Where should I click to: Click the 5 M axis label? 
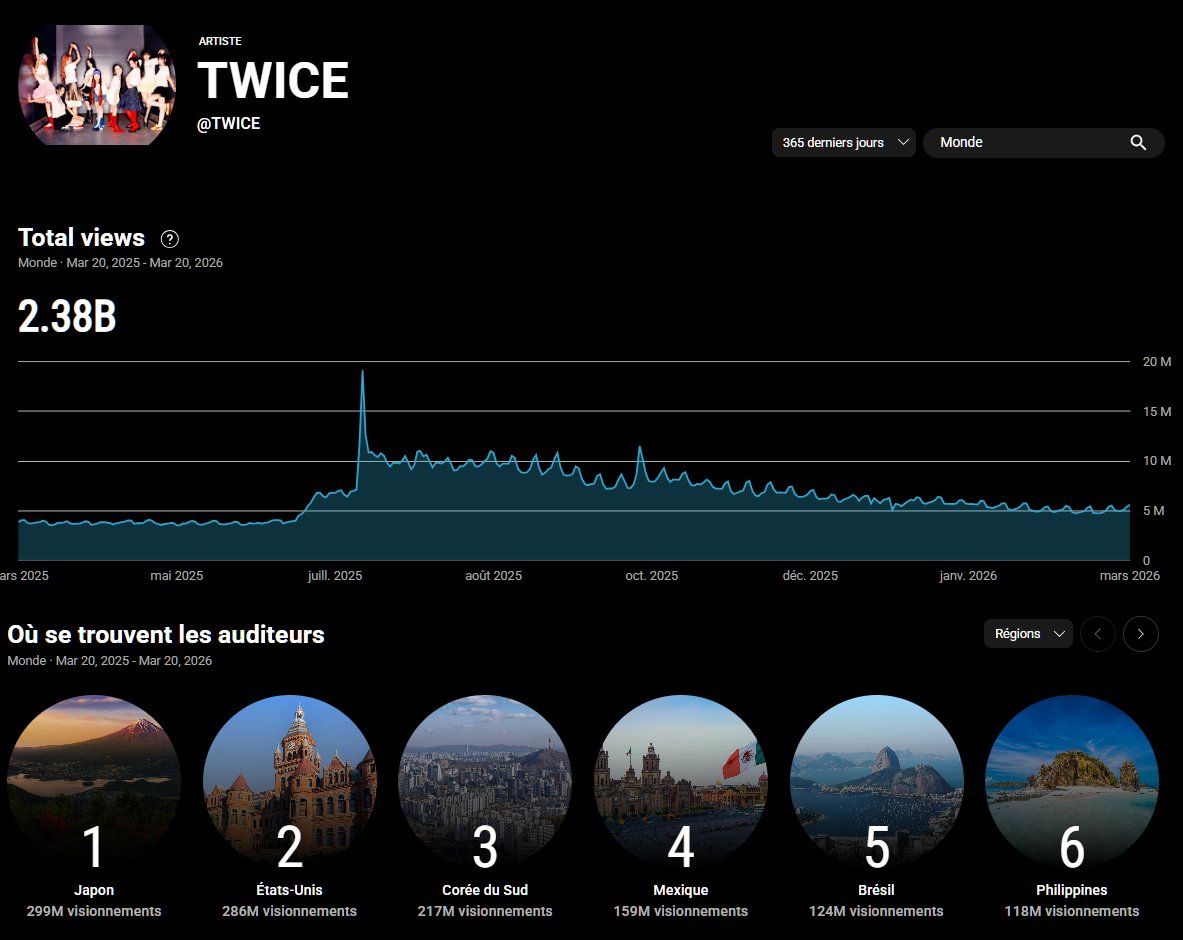1154,511
